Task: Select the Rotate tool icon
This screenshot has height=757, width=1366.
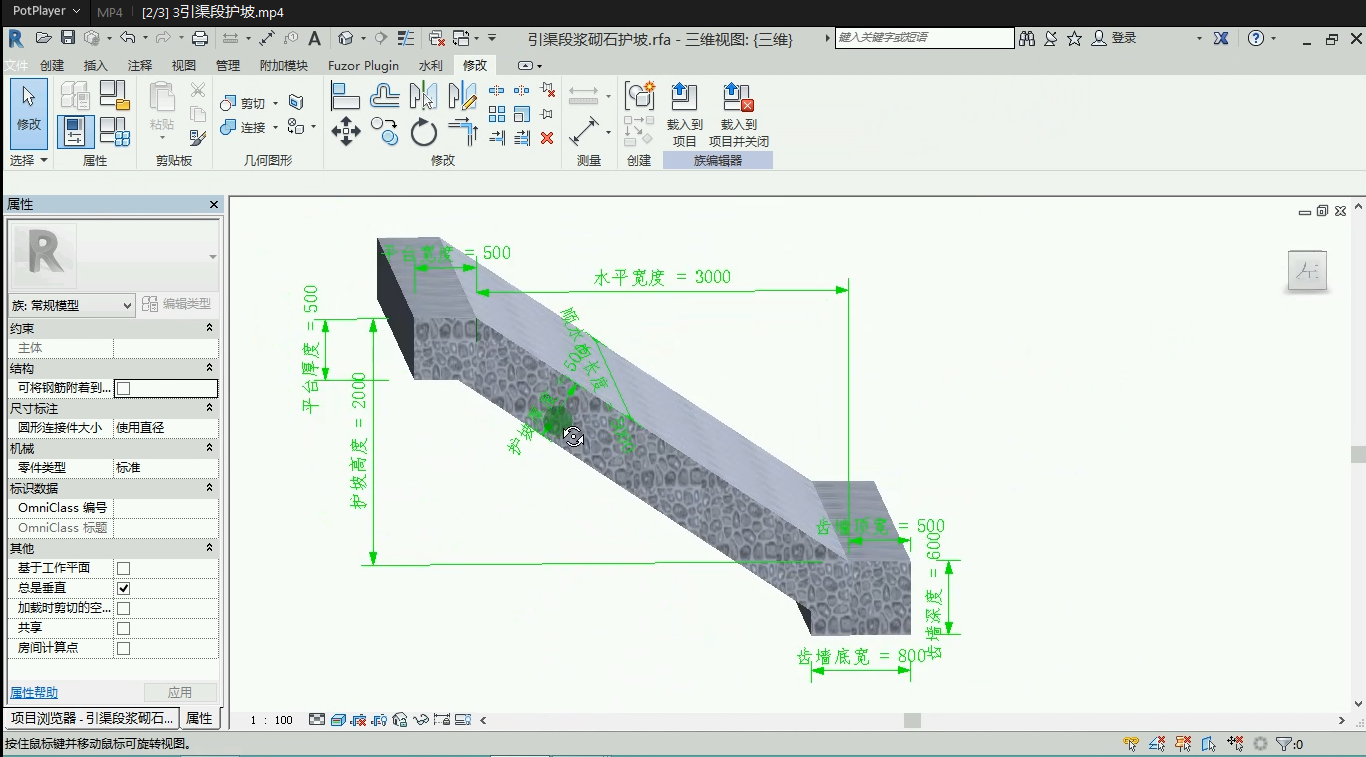Action: point(424,131)
